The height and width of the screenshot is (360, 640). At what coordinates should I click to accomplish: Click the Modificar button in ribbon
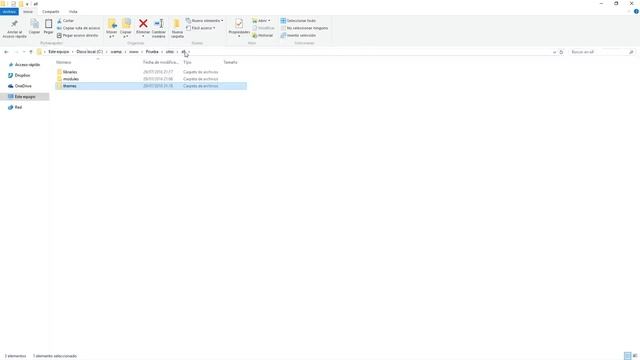263,28
